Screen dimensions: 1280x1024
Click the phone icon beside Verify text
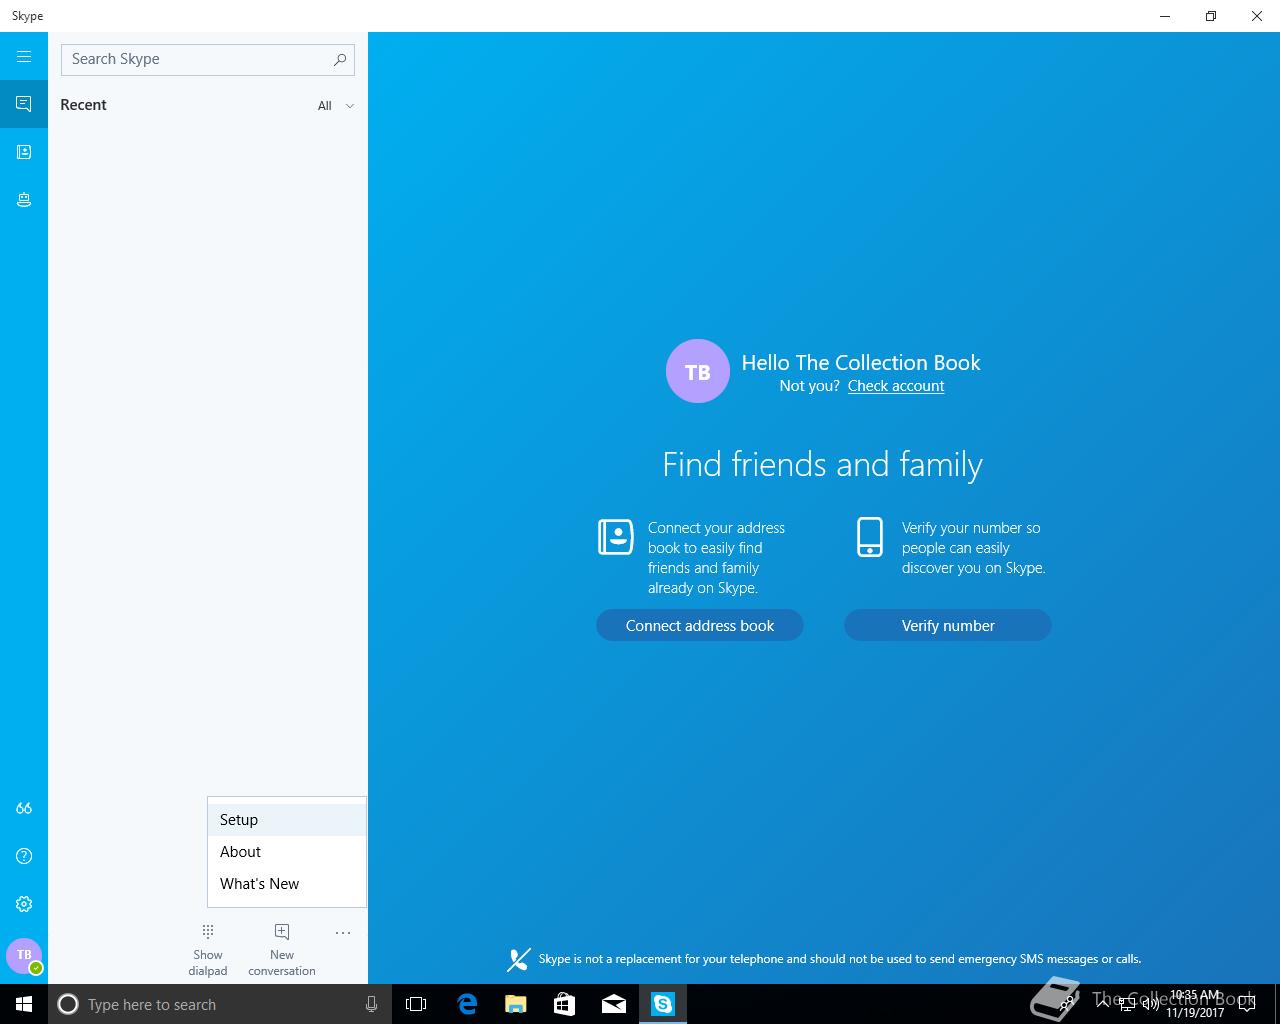[870, 537]
